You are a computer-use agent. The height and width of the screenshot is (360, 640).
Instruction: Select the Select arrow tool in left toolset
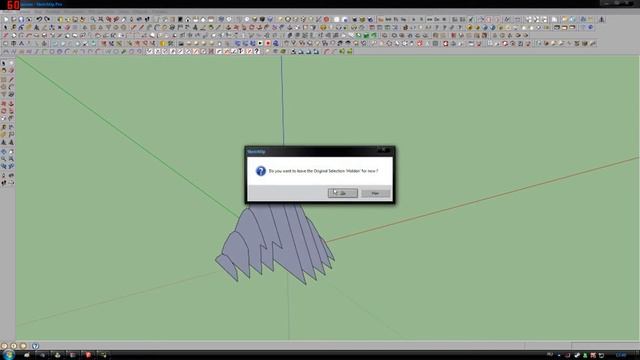[x=4, y=63]
